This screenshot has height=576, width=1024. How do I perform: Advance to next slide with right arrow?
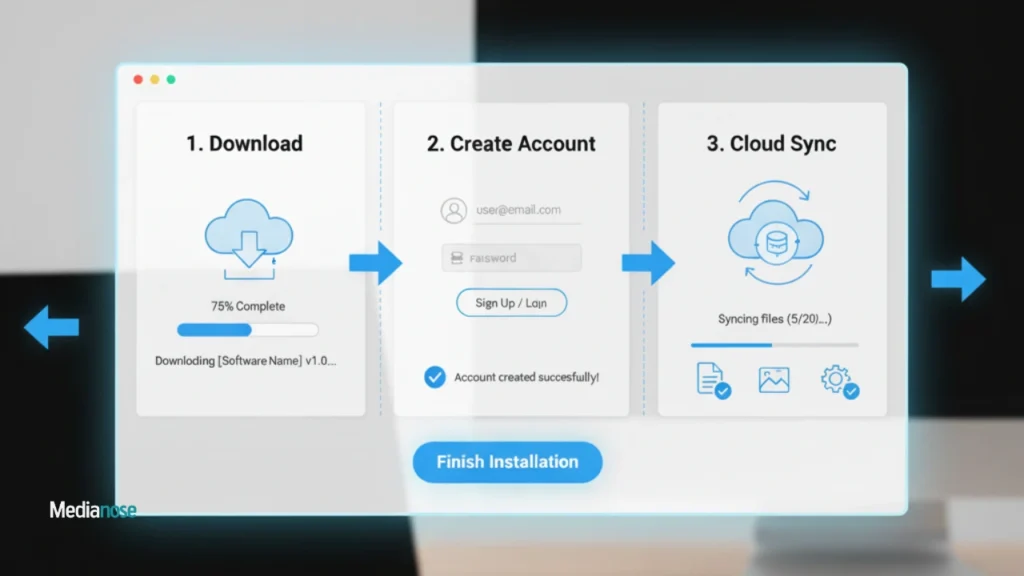point(958,279)
